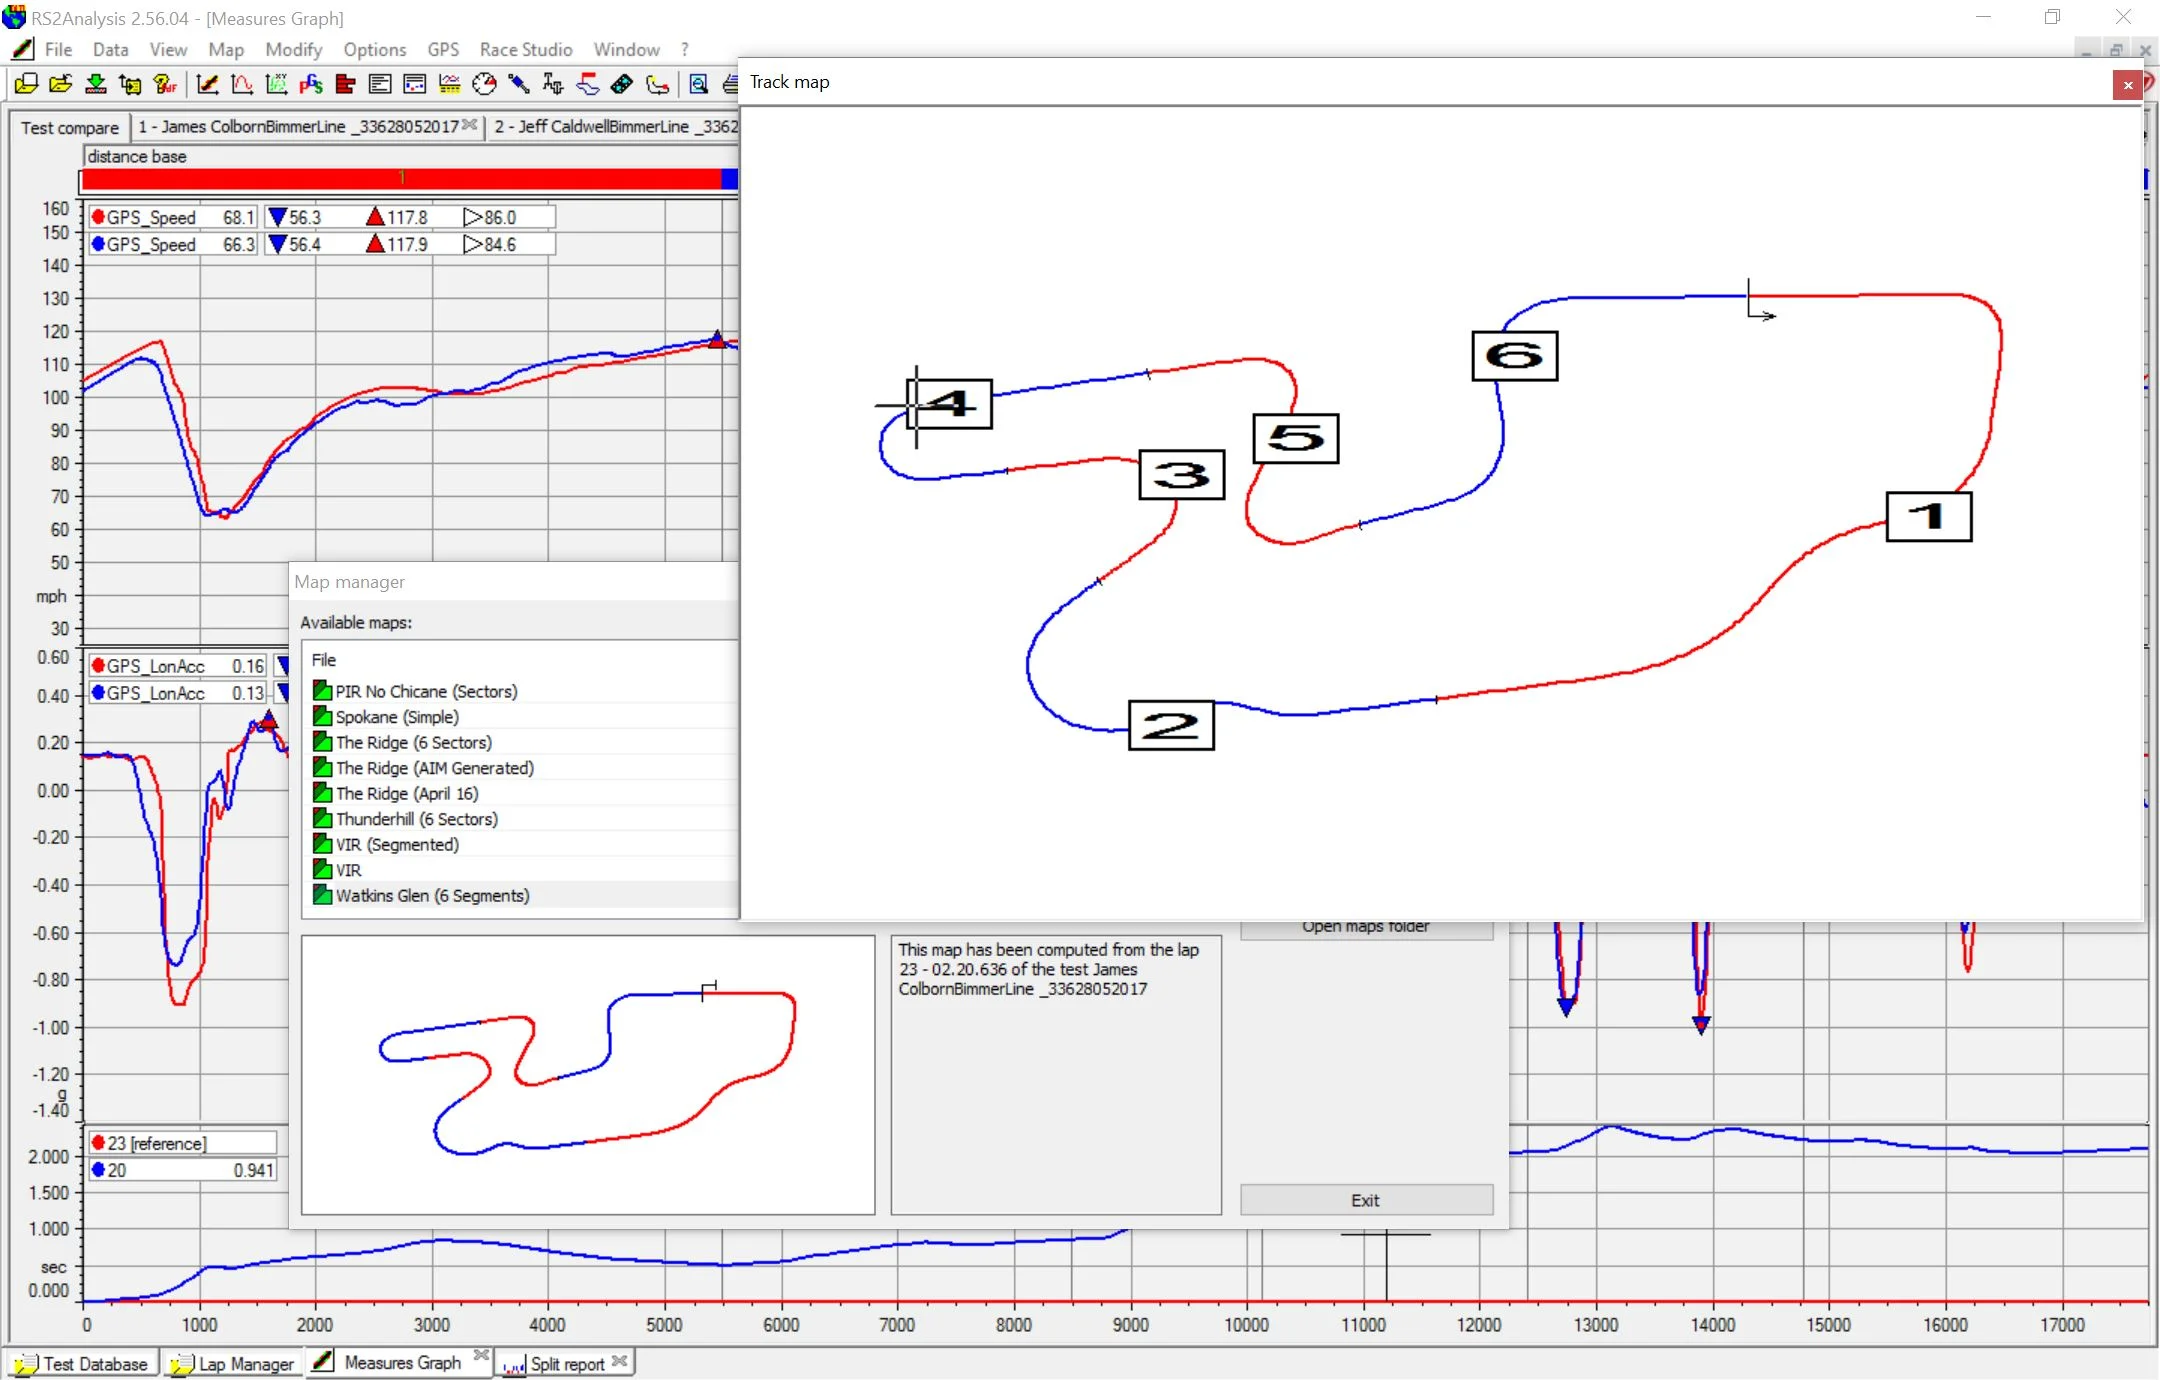2160x1380 pixels.
Task: Click the open test toolbar icon
Action: 27,84
